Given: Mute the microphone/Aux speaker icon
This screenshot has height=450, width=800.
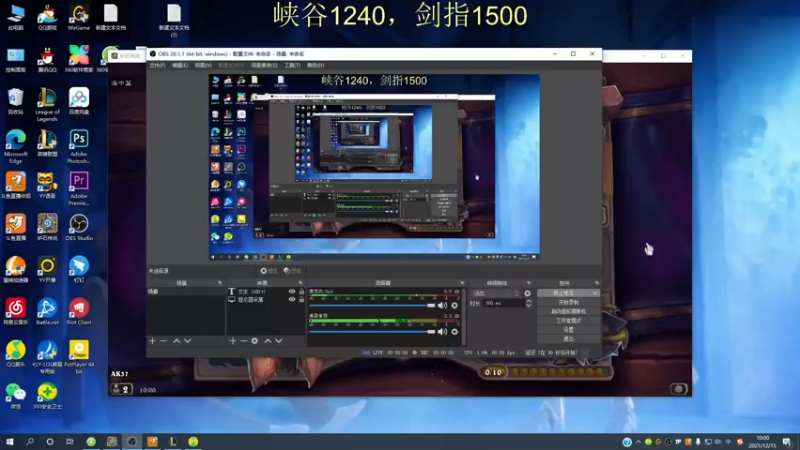Looking at the screenshot, I should 442,306.
